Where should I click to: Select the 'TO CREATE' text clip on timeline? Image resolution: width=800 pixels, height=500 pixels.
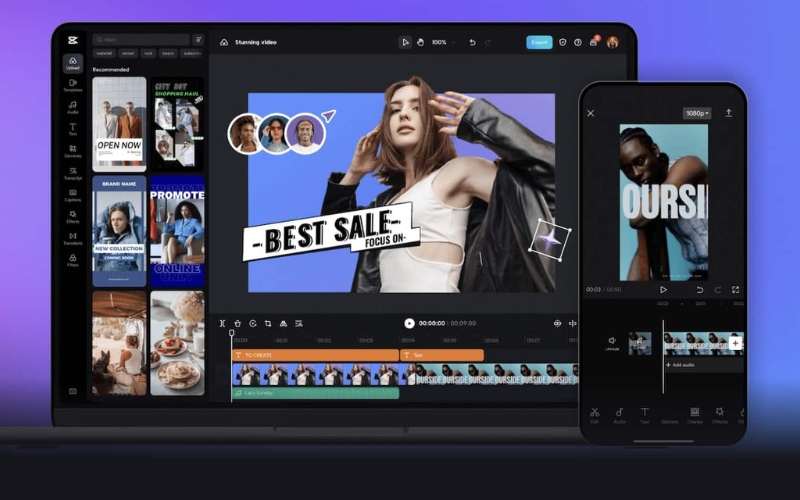pyautogui.click(x=315, y=355)
